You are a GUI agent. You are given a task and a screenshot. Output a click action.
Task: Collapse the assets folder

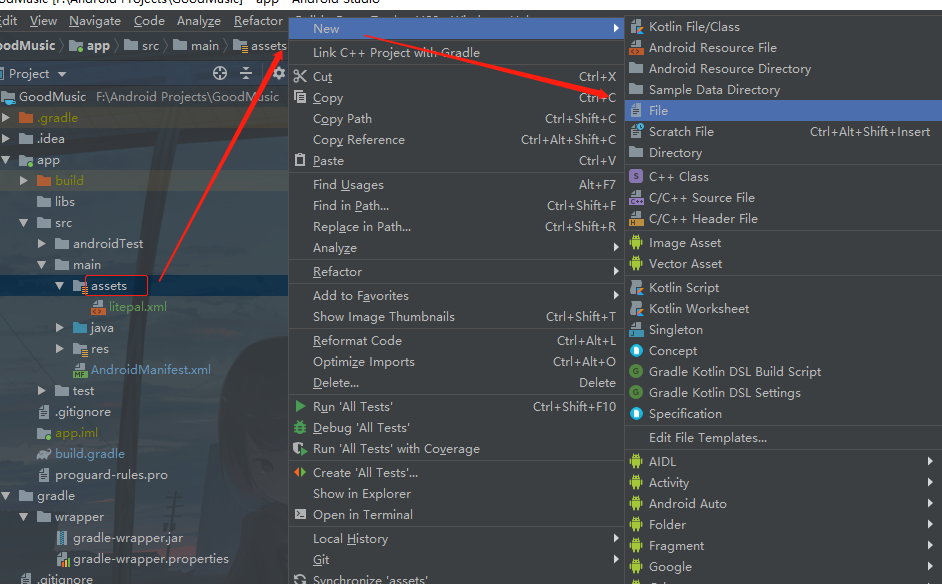[59, 286]
